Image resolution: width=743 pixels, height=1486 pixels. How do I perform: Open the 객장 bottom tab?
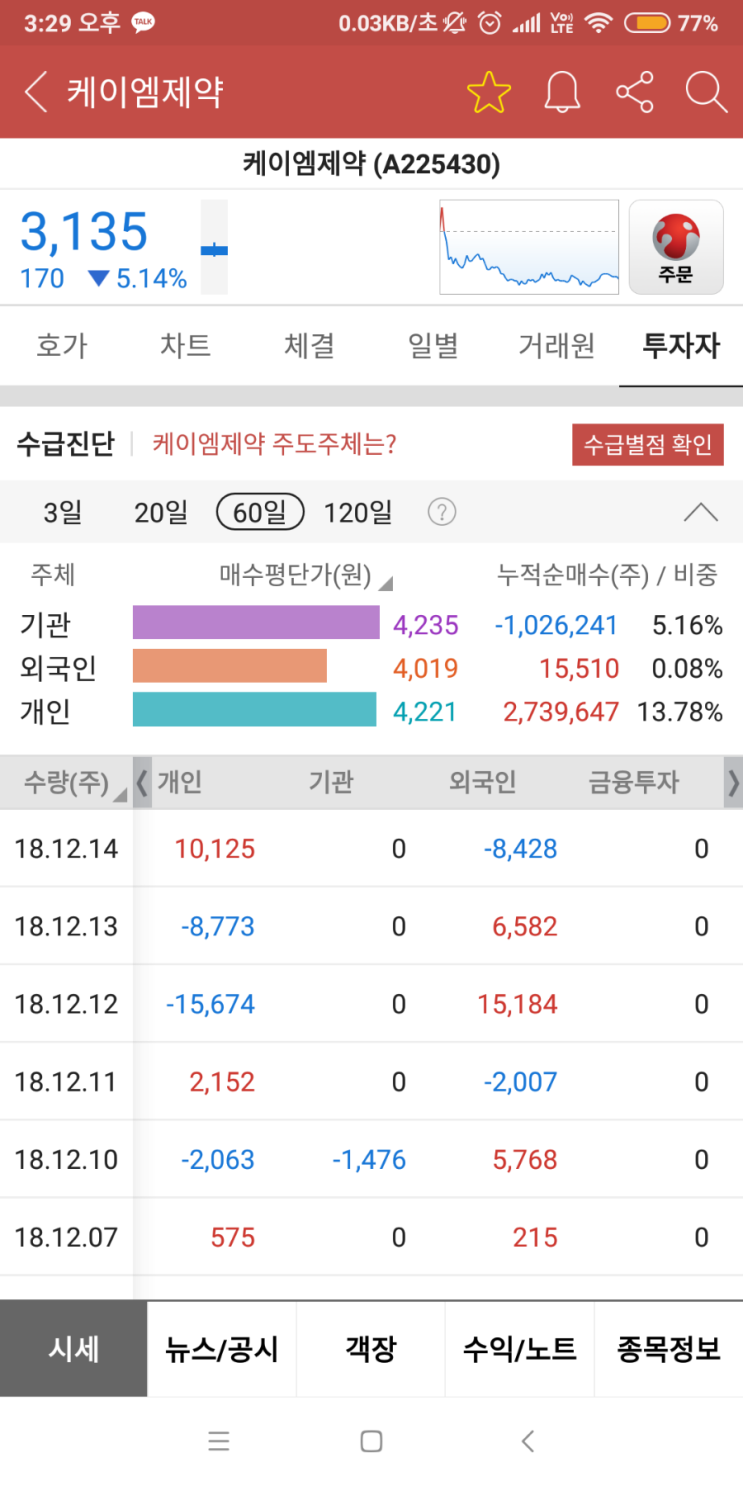[x=371, y=1349]
